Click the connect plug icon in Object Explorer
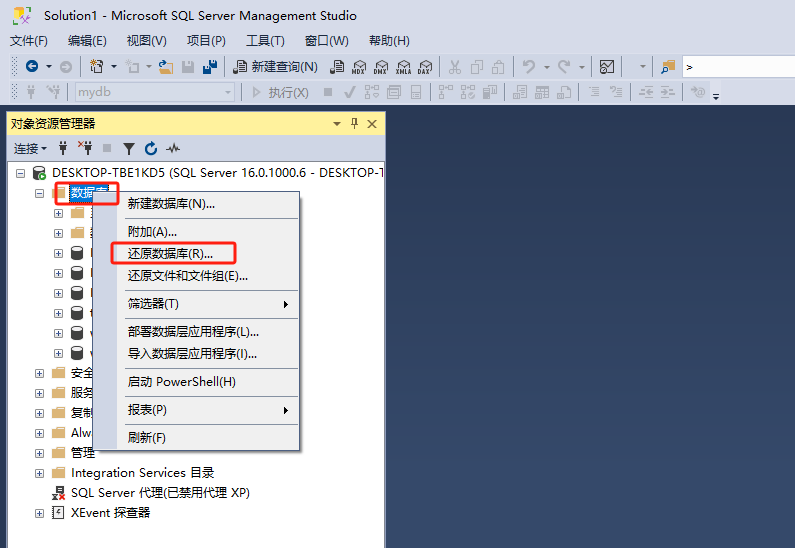The width and height of the screenshot is (795, 548). point(63,149)
